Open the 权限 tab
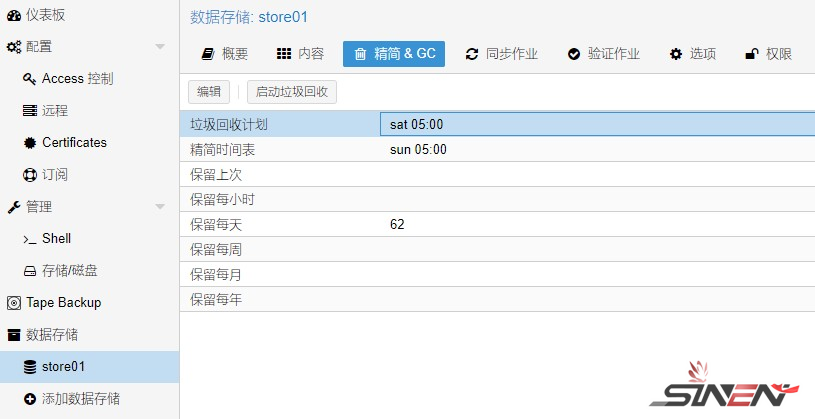The height and width of the screenshot is (419, 815). [769, 54]
